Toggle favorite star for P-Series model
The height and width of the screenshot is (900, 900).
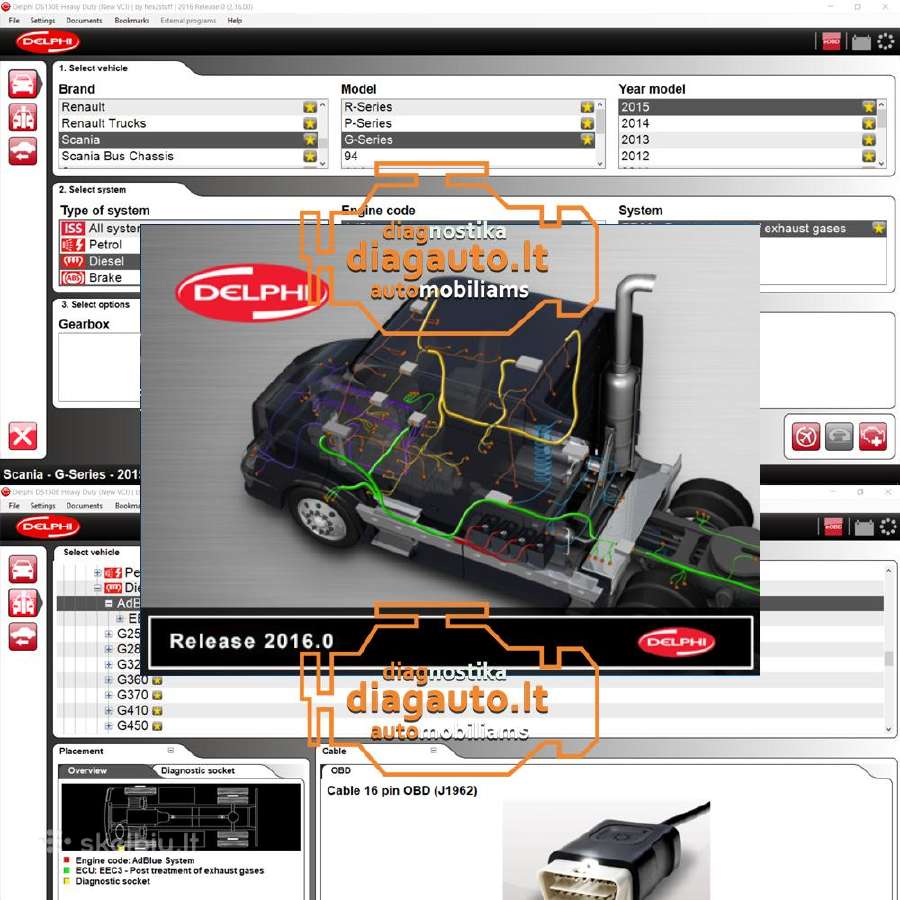587,123
